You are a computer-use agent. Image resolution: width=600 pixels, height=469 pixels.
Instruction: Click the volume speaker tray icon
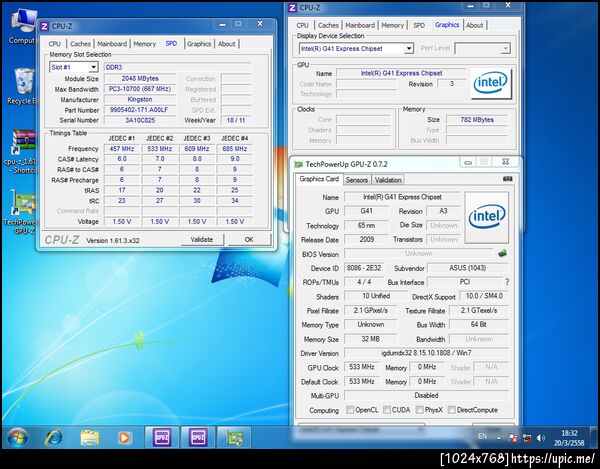tap(541, 438)
